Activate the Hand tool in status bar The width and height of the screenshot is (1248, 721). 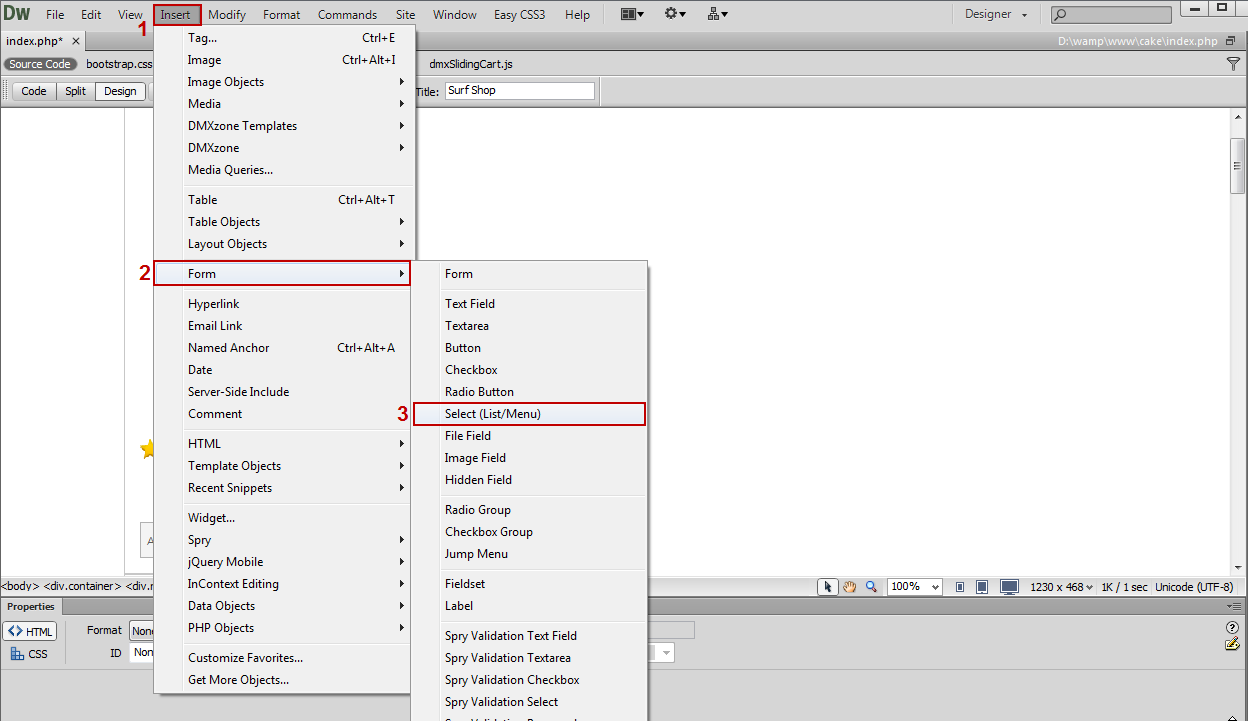(x=849, y=587)
